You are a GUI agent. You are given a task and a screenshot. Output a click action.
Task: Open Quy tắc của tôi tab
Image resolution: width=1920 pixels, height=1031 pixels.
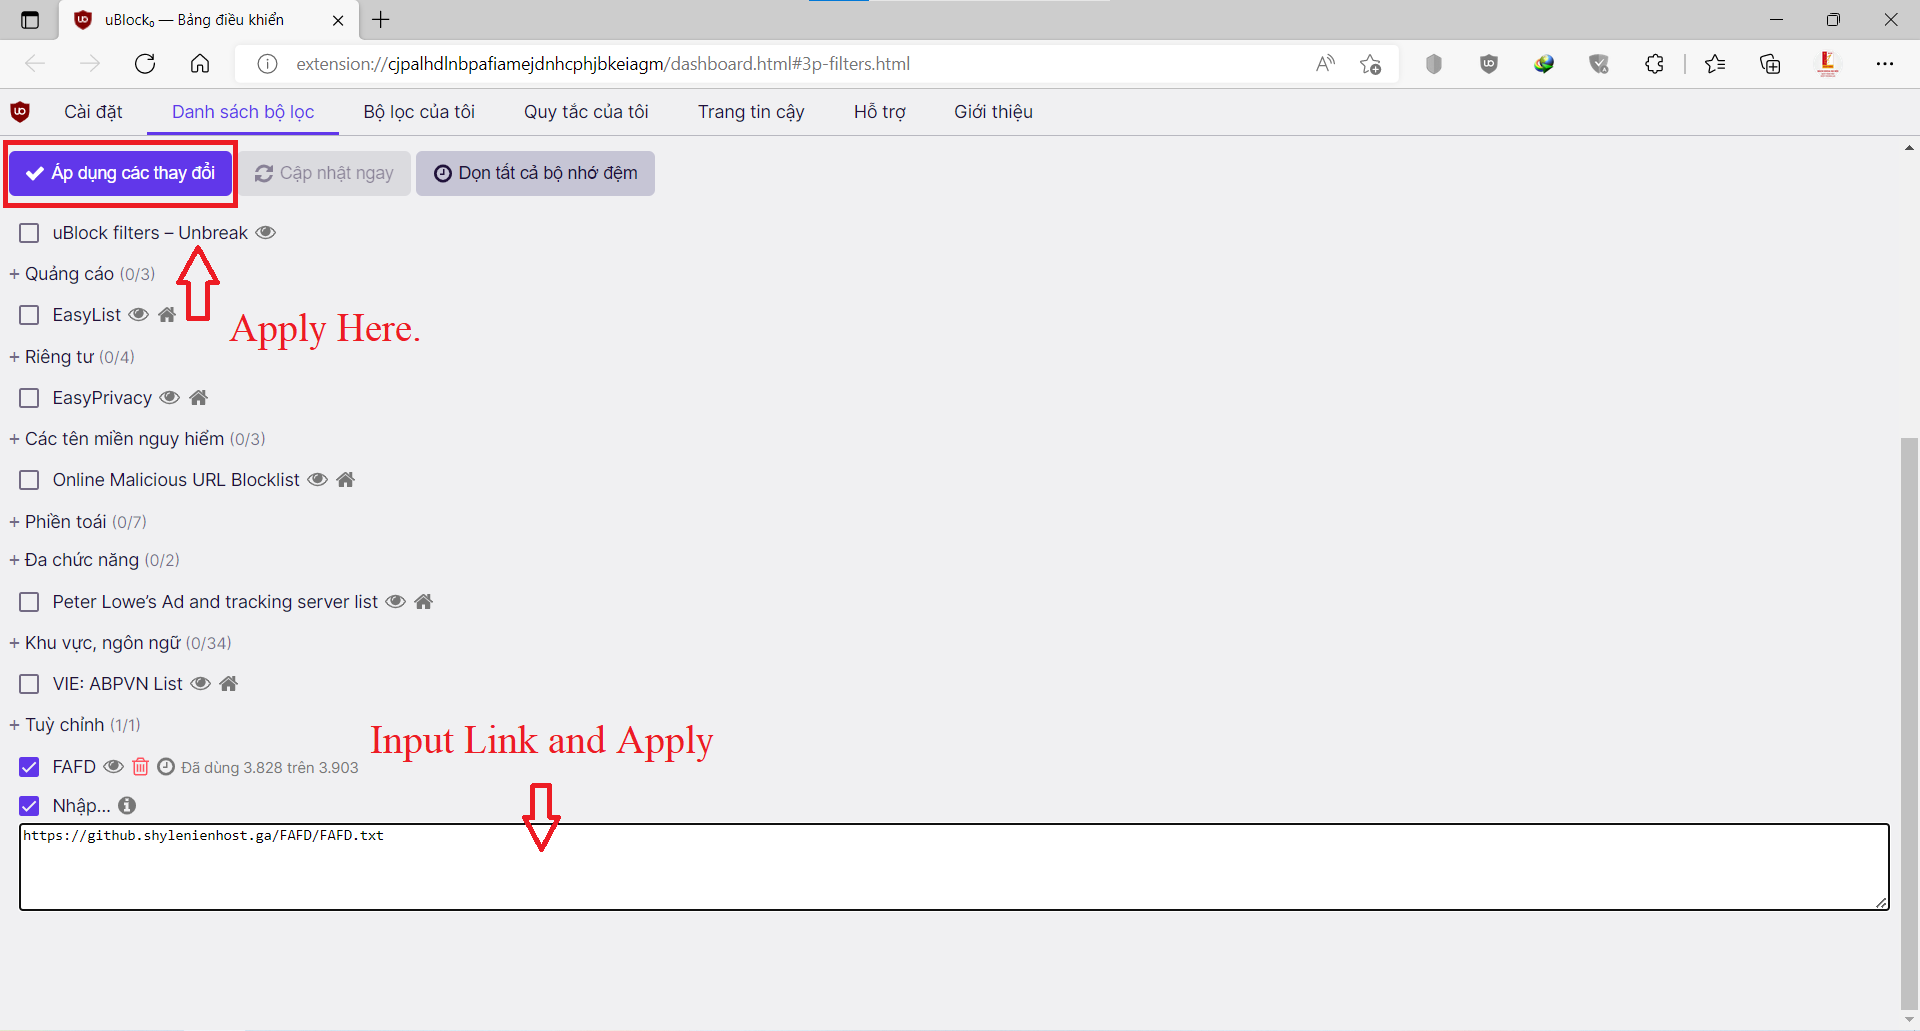tap(586, 112)
